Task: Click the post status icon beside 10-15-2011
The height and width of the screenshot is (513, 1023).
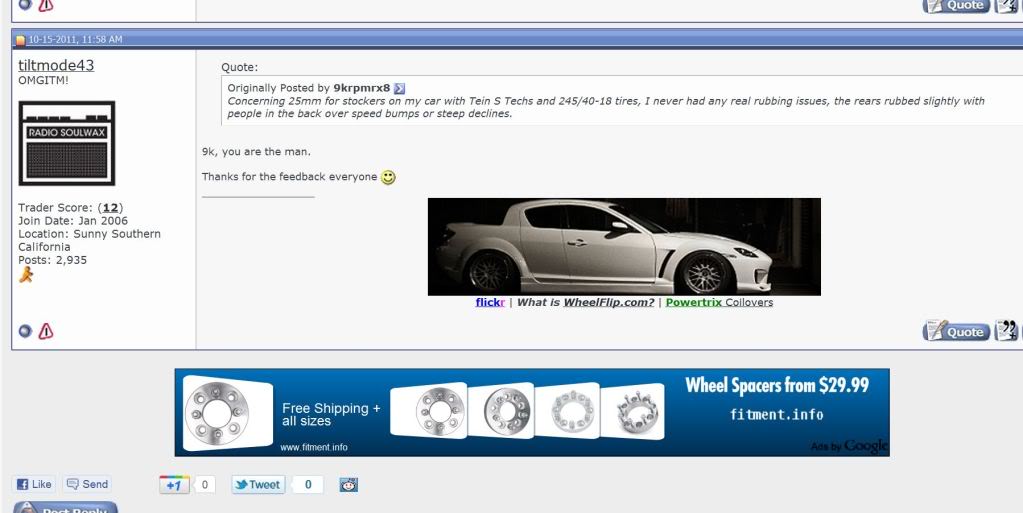Action: pyautogui.click(x=20, y=40)
